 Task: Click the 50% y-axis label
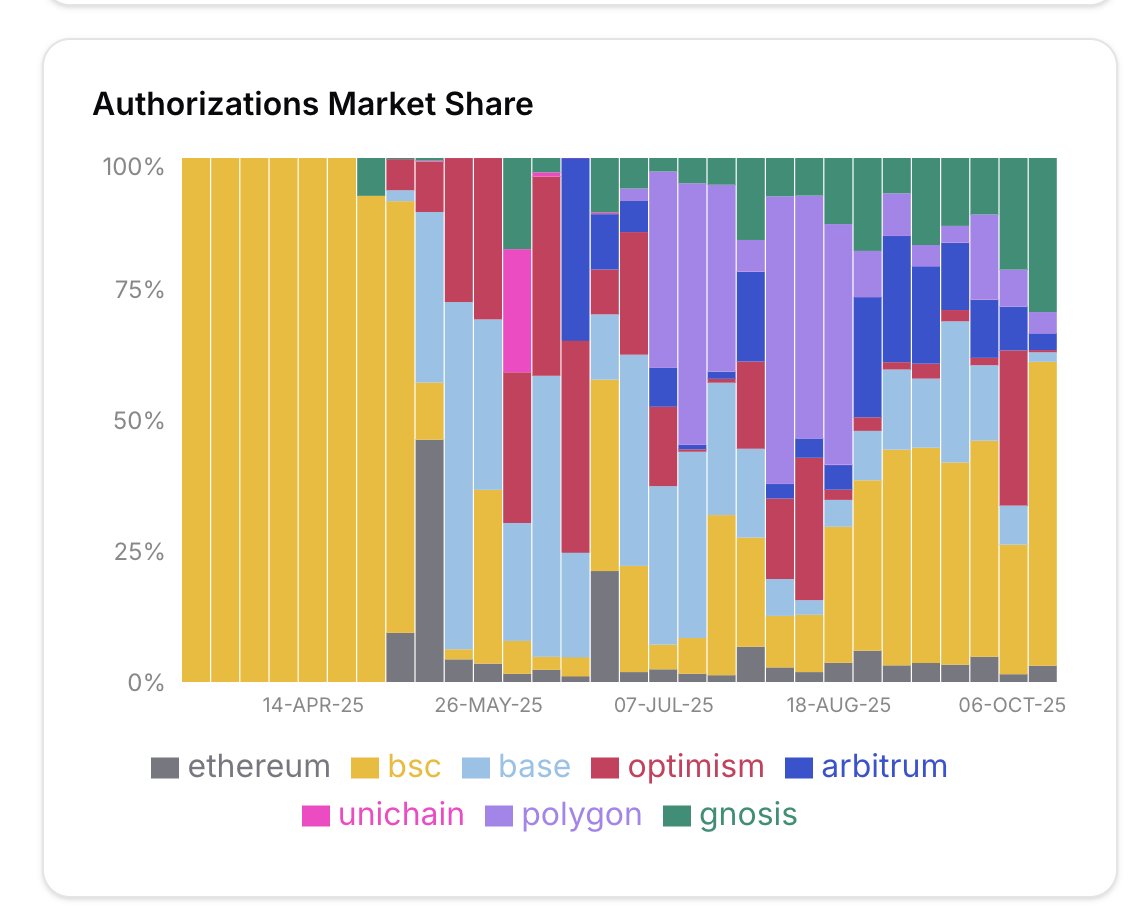pyautogui.click(x=134, y=420)
